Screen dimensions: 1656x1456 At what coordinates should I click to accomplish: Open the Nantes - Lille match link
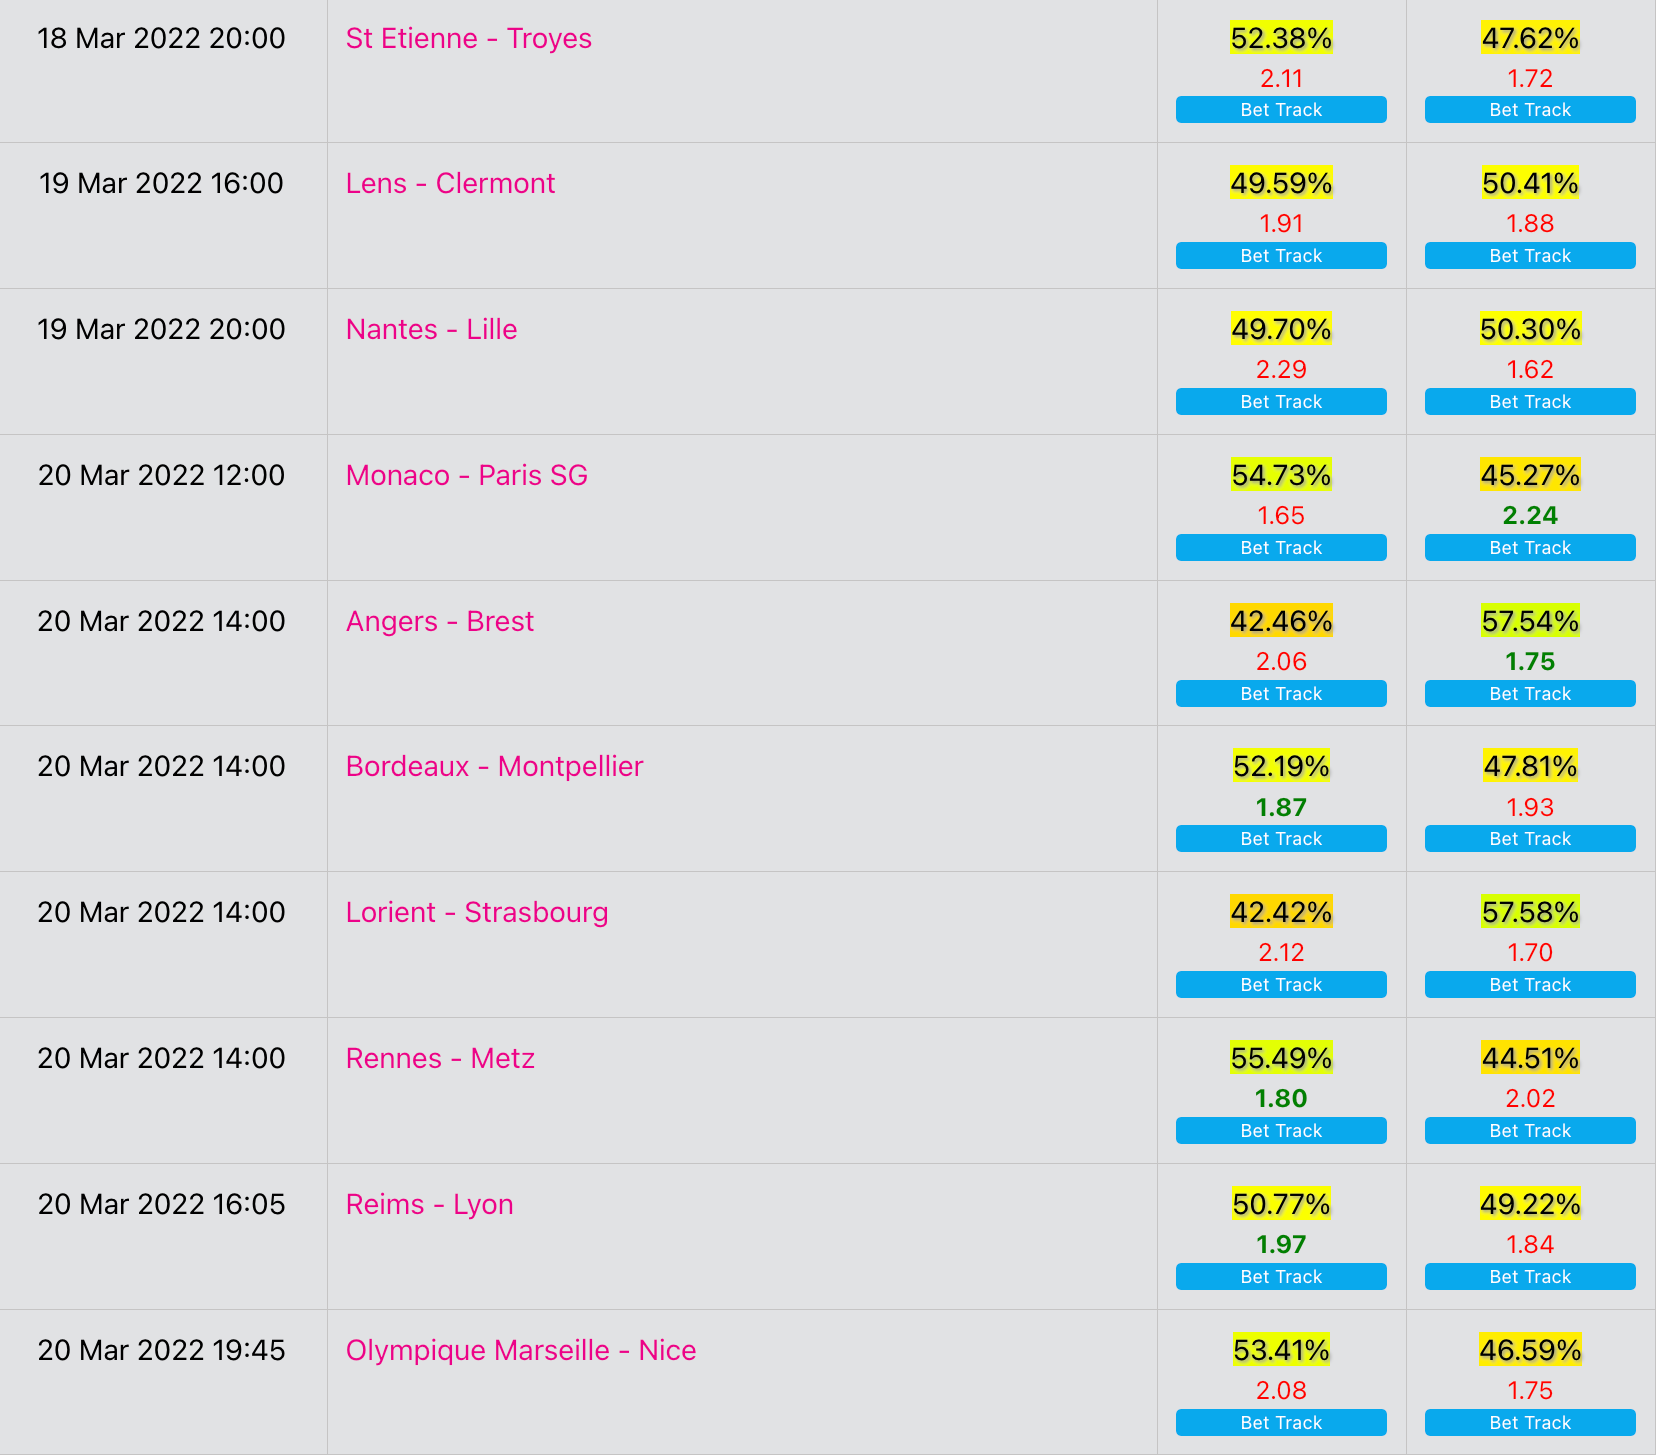pos(431,330)
